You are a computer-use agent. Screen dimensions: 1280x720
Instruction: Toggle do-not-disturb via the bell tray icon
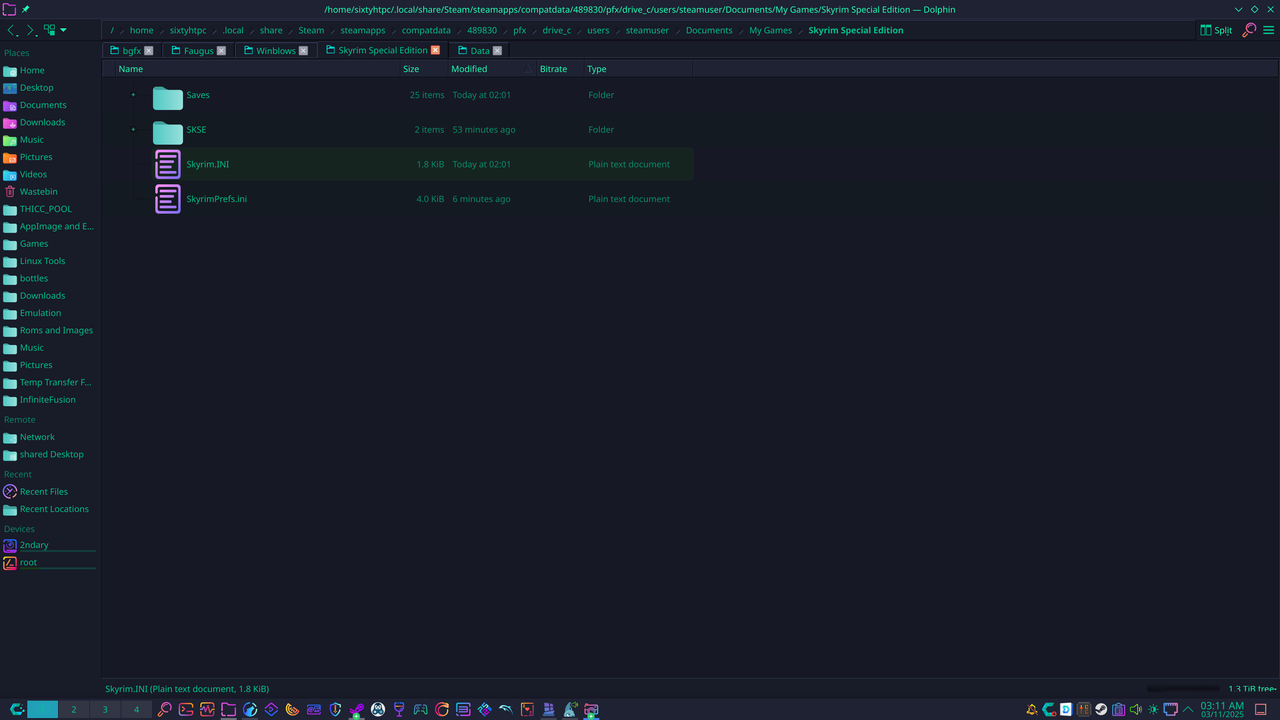pos(1031,709)
